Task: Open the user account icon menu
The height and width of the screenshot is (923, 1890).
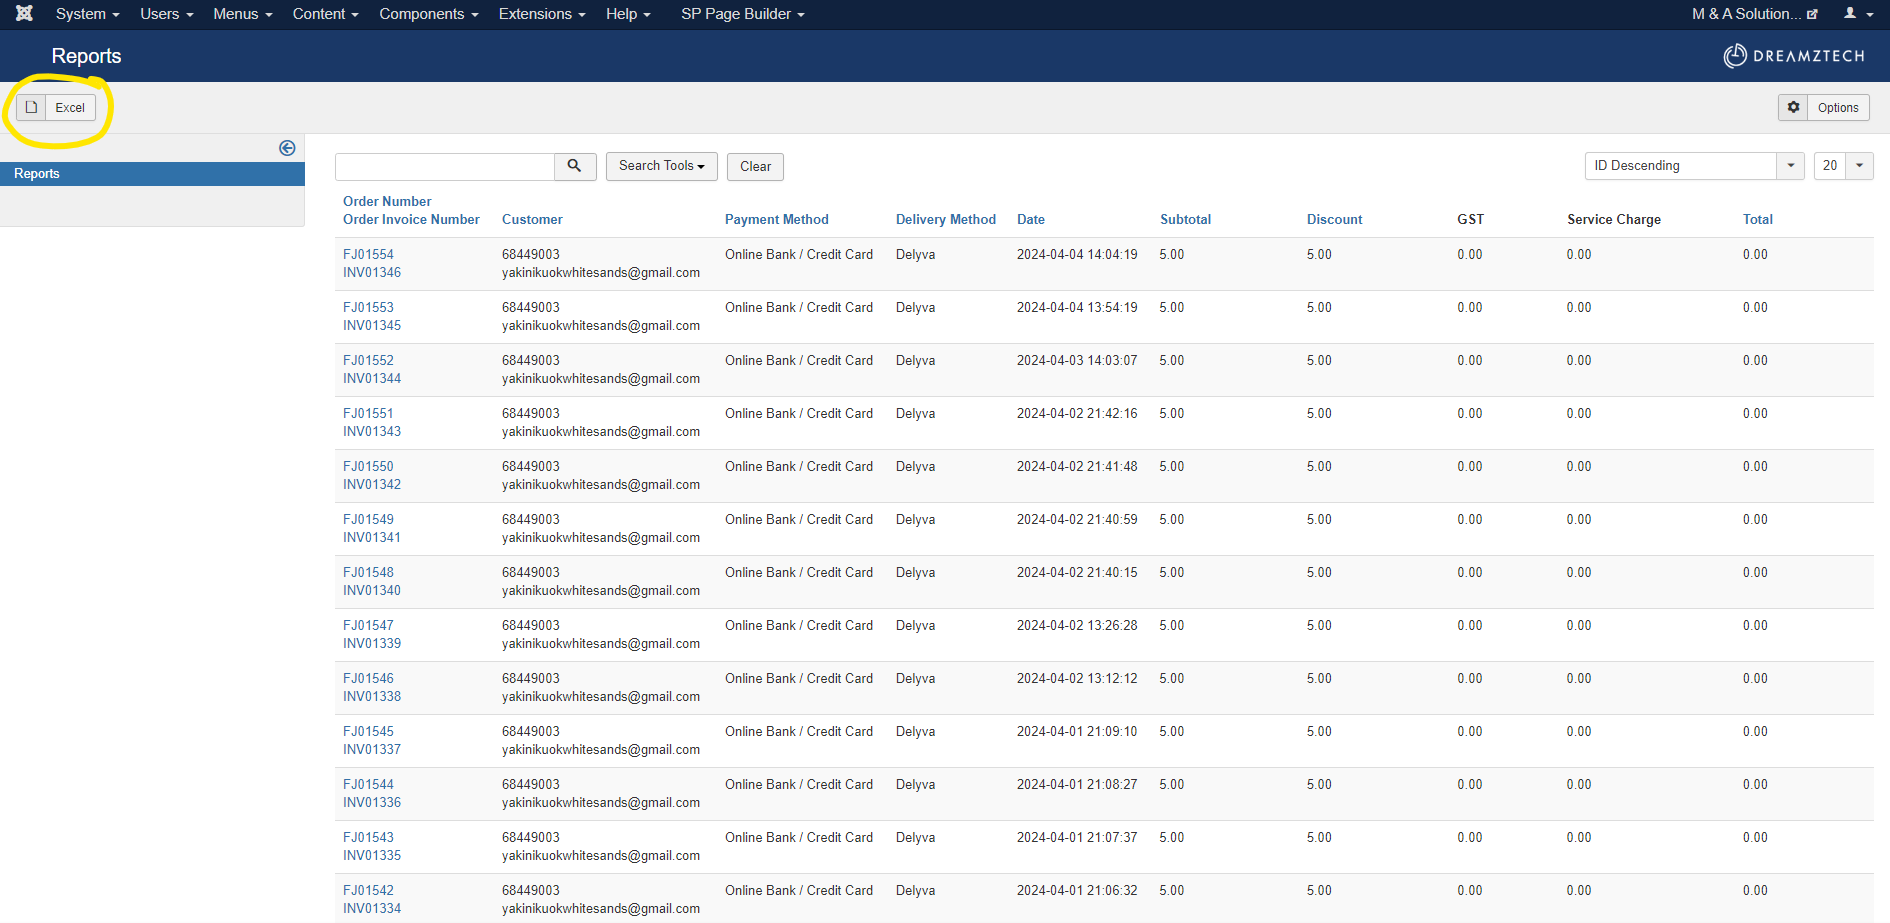Action: (x=1858, y=14)
